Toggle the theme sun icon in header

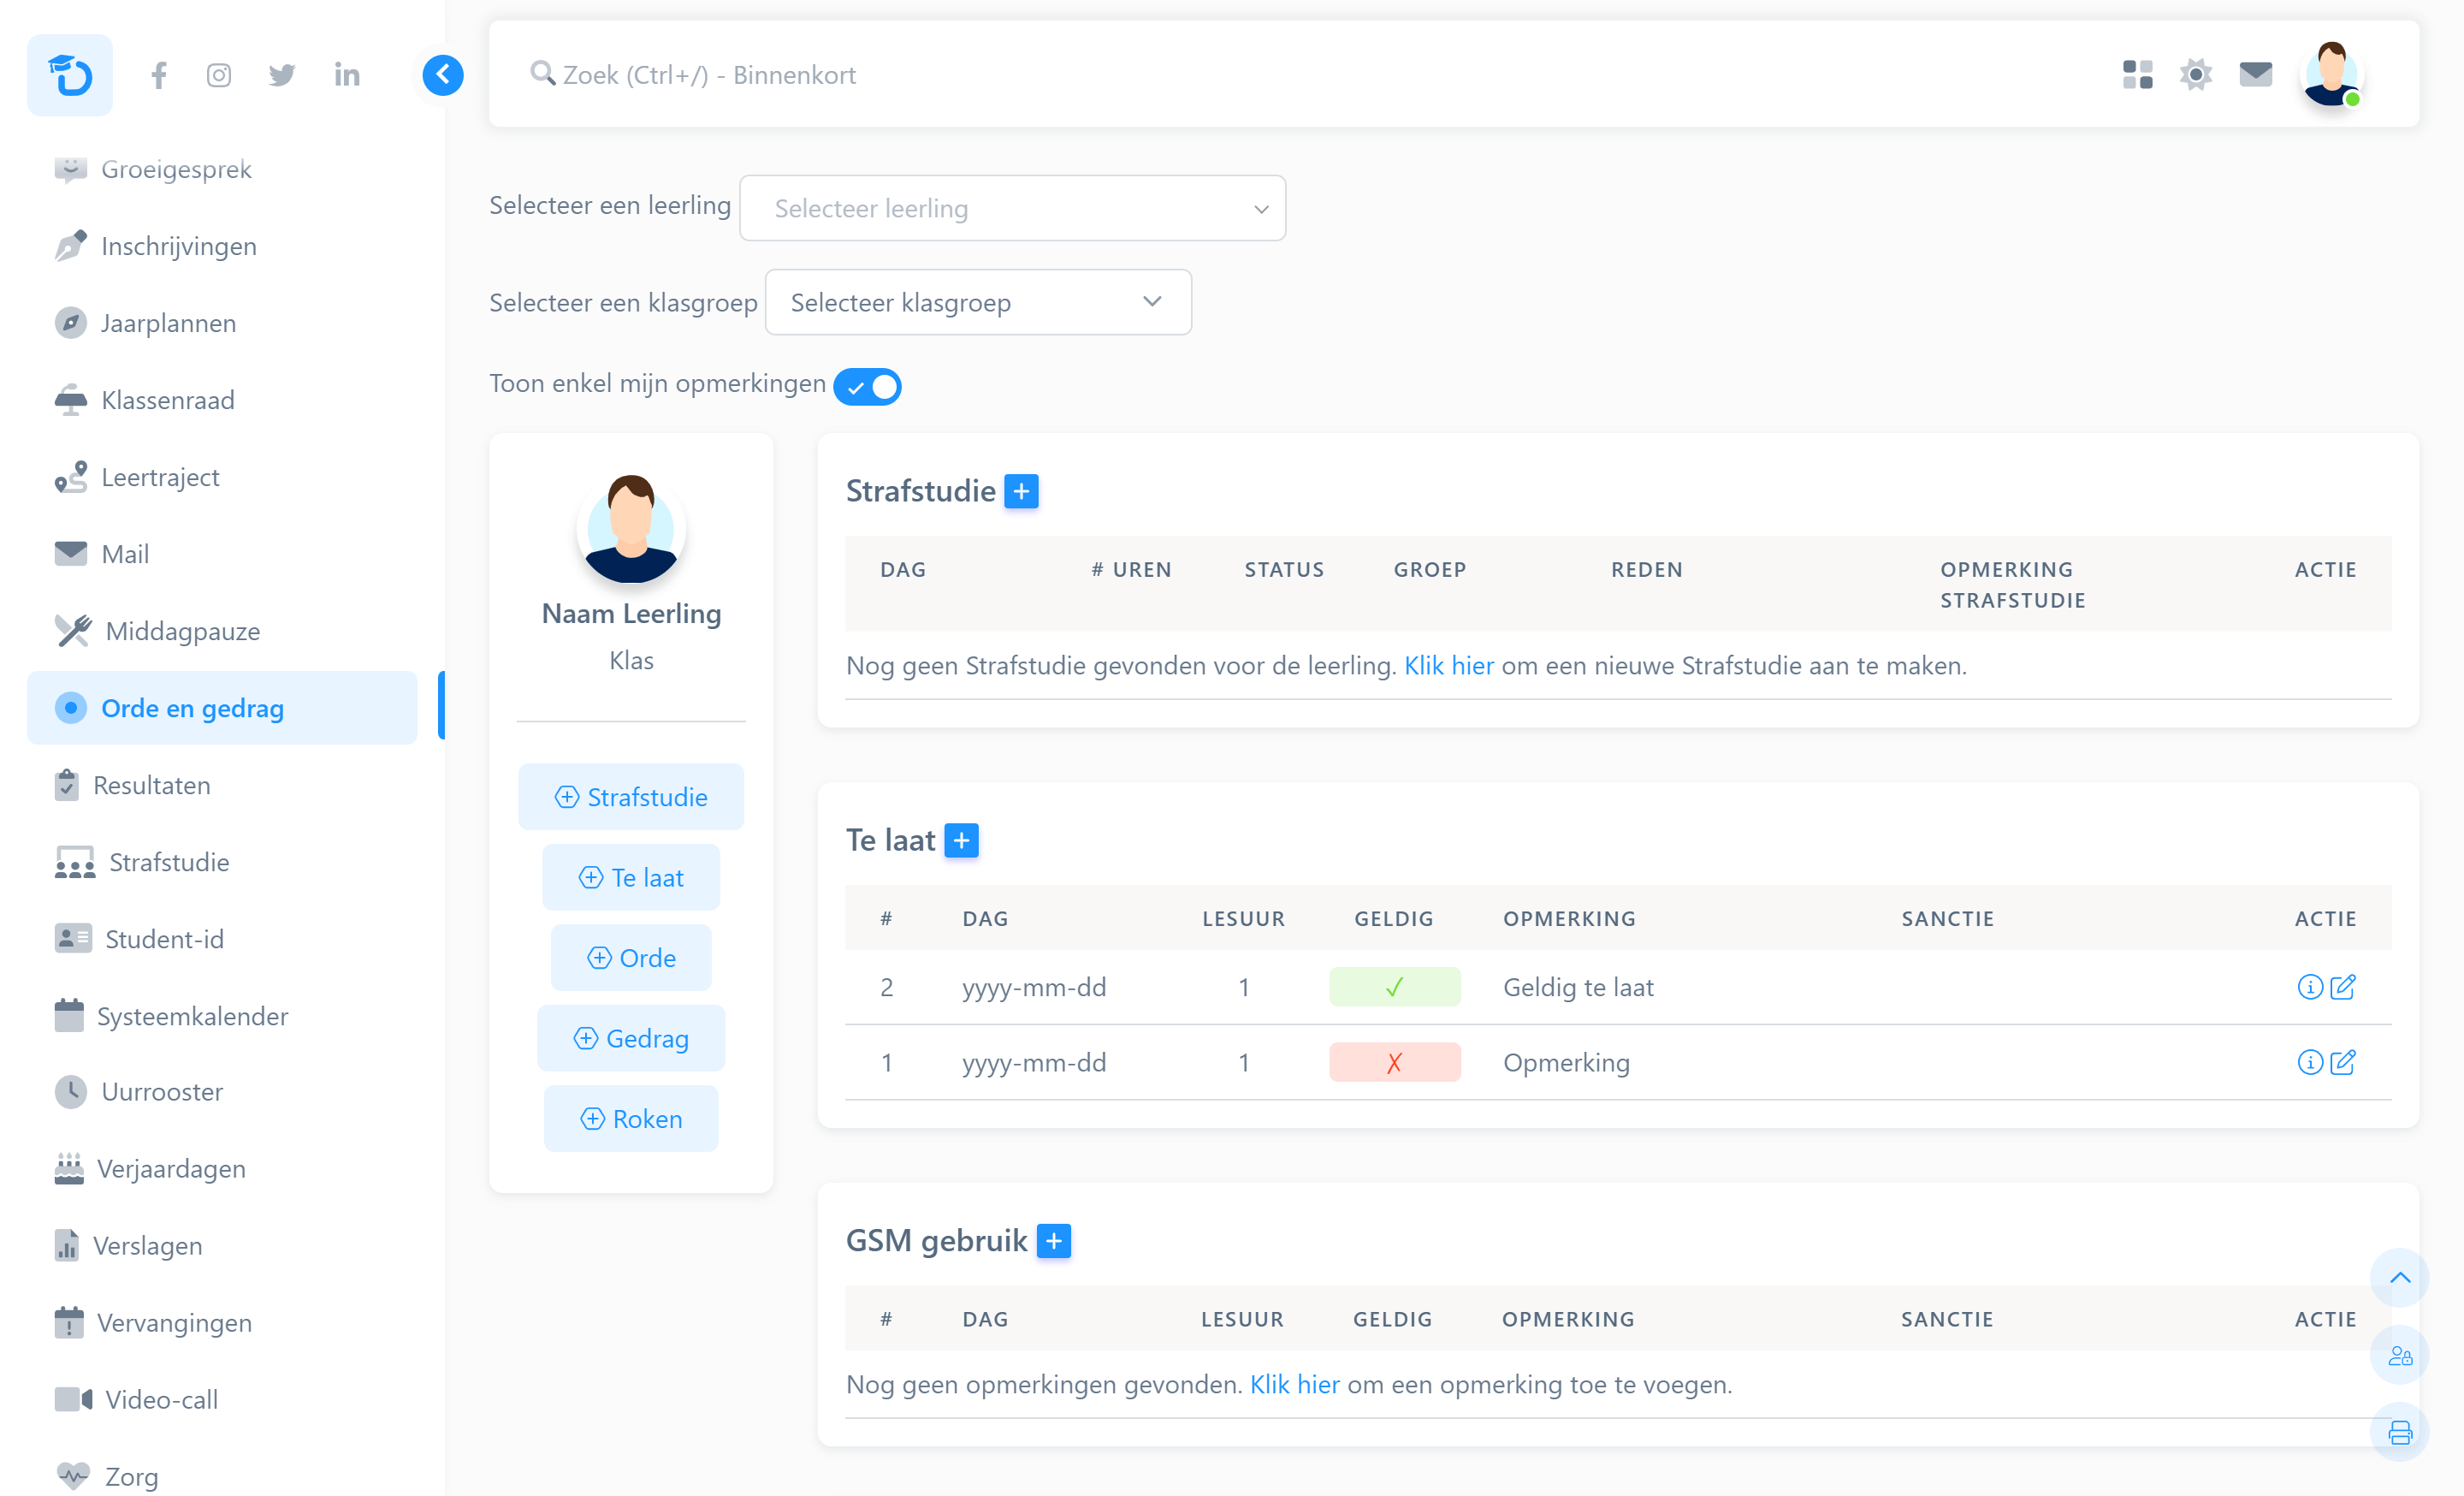pos(2195,74)
